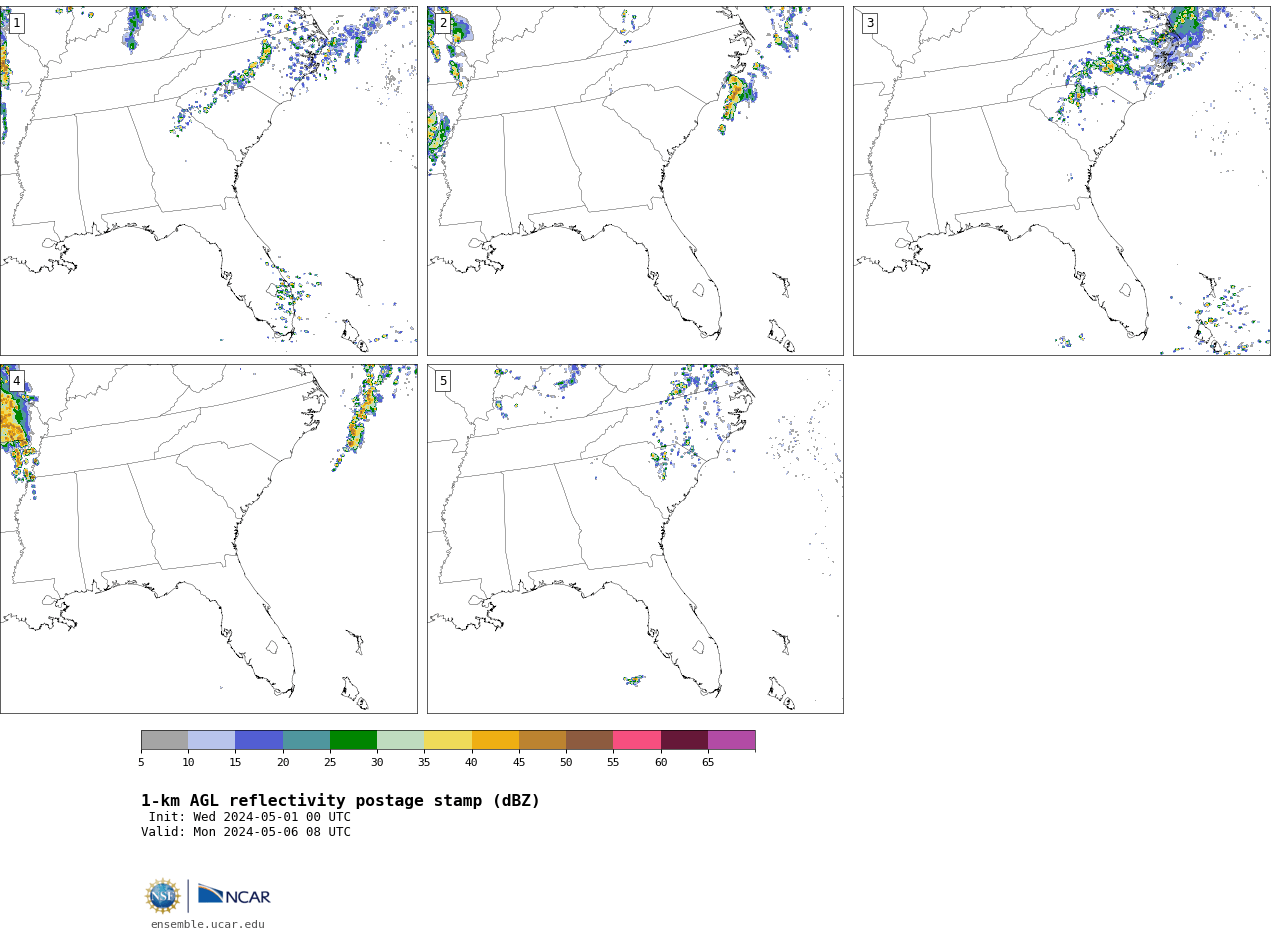Click the NSF logo icon
Image resolution: width=1280 pixels, height=936 pixels.
click(x=163, y=896)
